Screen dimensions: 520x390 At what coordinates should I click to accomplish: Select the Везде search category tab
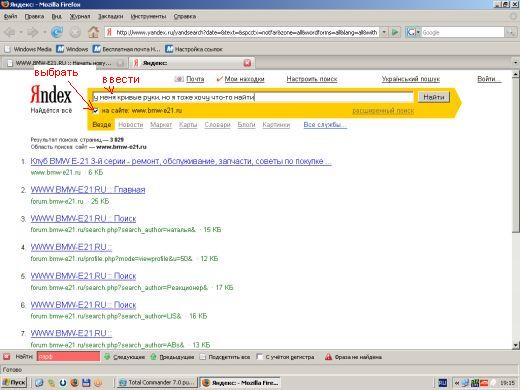pos(101,125)
